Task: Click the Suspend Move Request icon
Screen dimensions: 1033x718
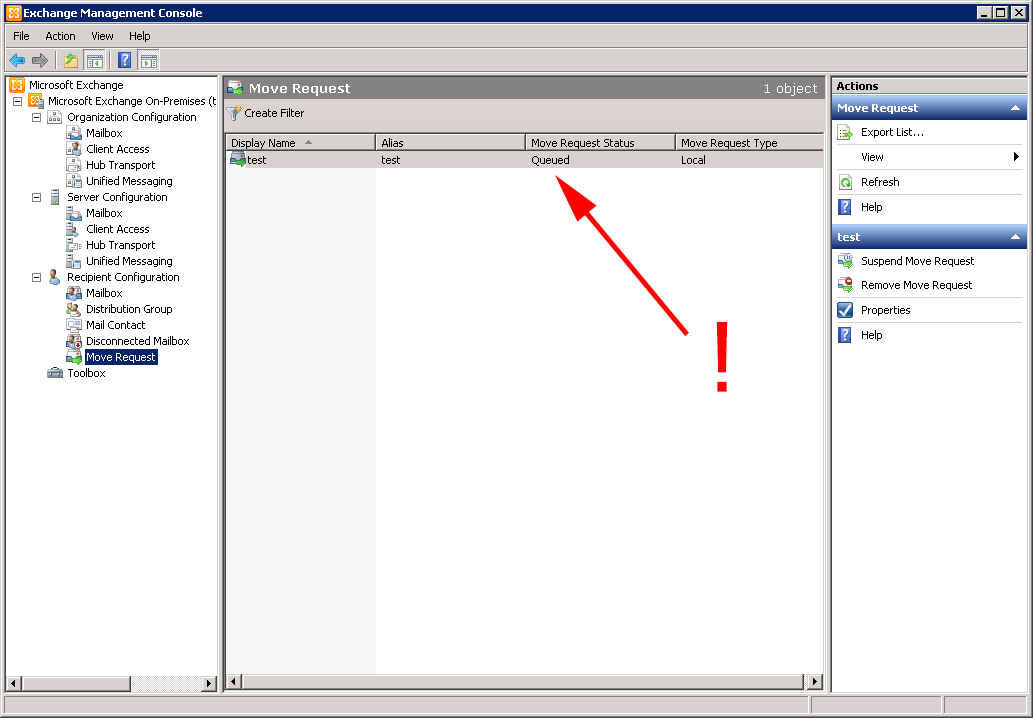Action: (845, 262)
